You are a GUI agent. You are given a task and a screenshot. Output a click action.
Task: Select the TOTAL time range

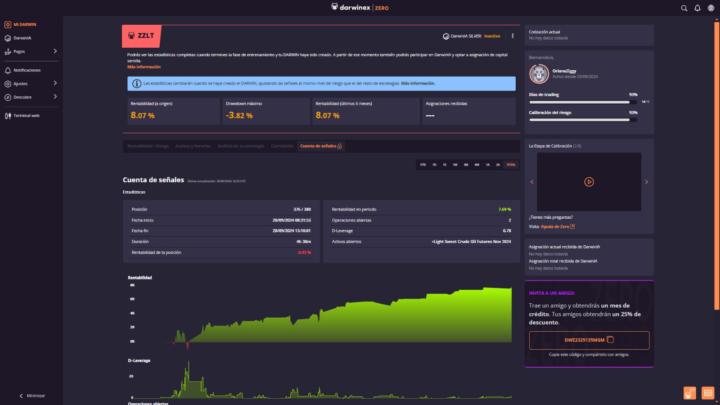coord(511,164)
